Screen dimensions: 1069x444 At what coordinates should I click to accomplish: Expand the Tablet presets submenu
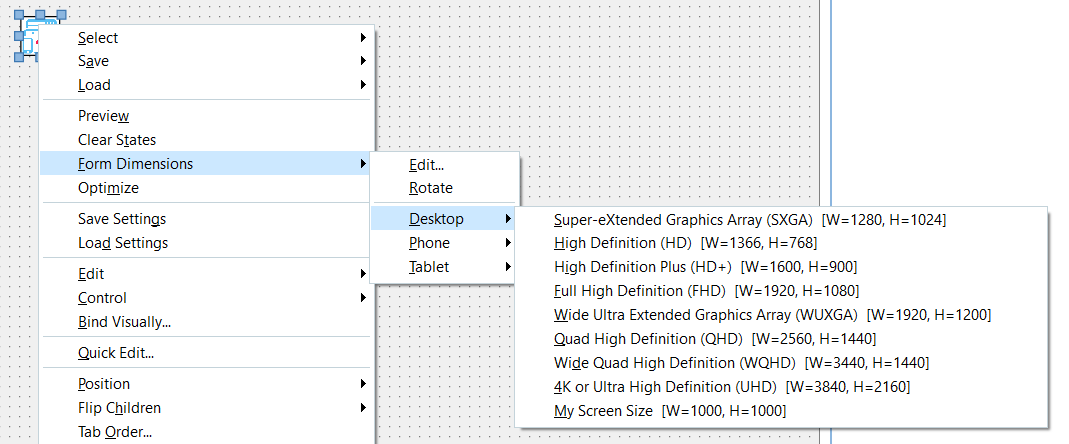(x=444, y=267)
